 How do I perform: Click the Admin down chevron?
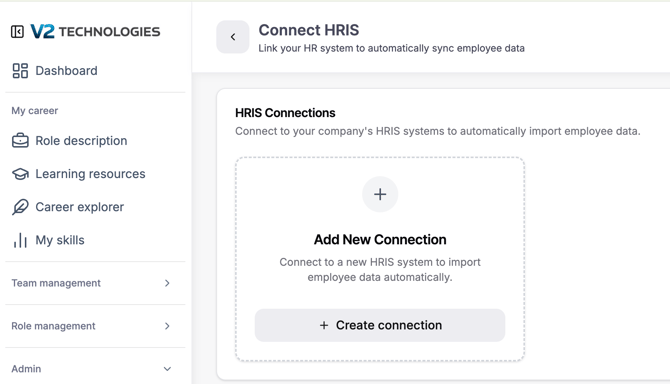(x=167, y=369)
